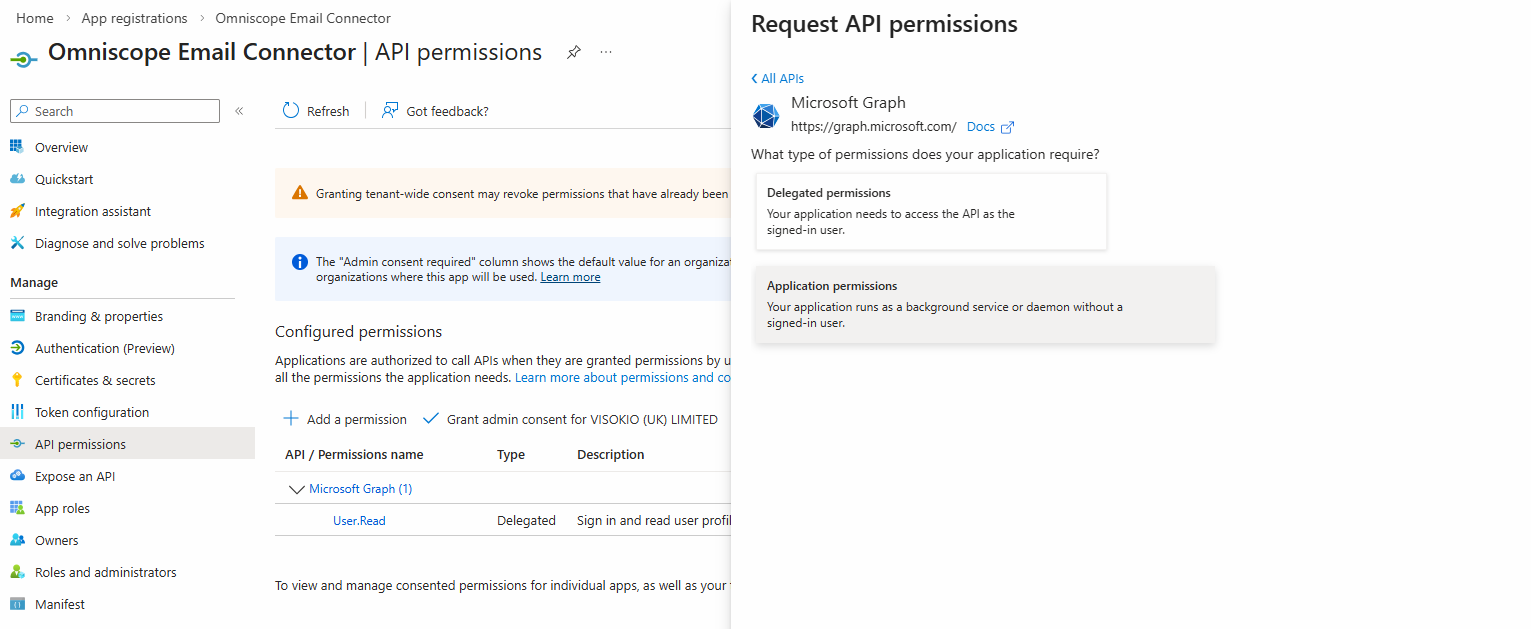Click the Integration assistant rocket icon
Screen dimensions: 1531x629
point(17,211)
